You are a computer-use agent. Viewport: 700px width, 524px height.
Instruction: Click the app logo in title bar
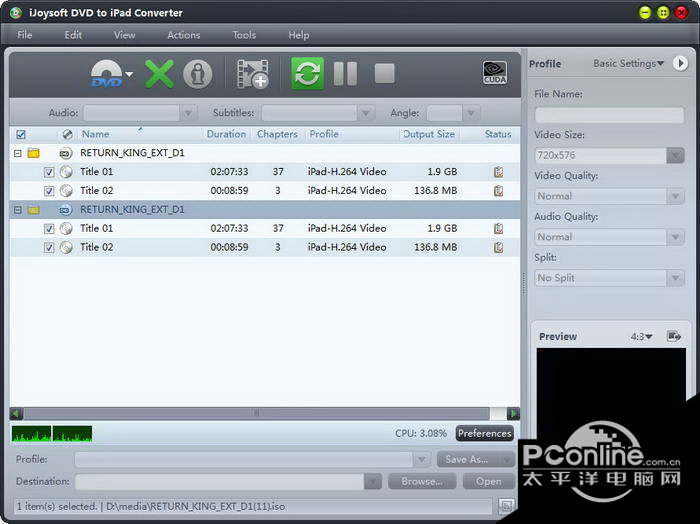15,13
